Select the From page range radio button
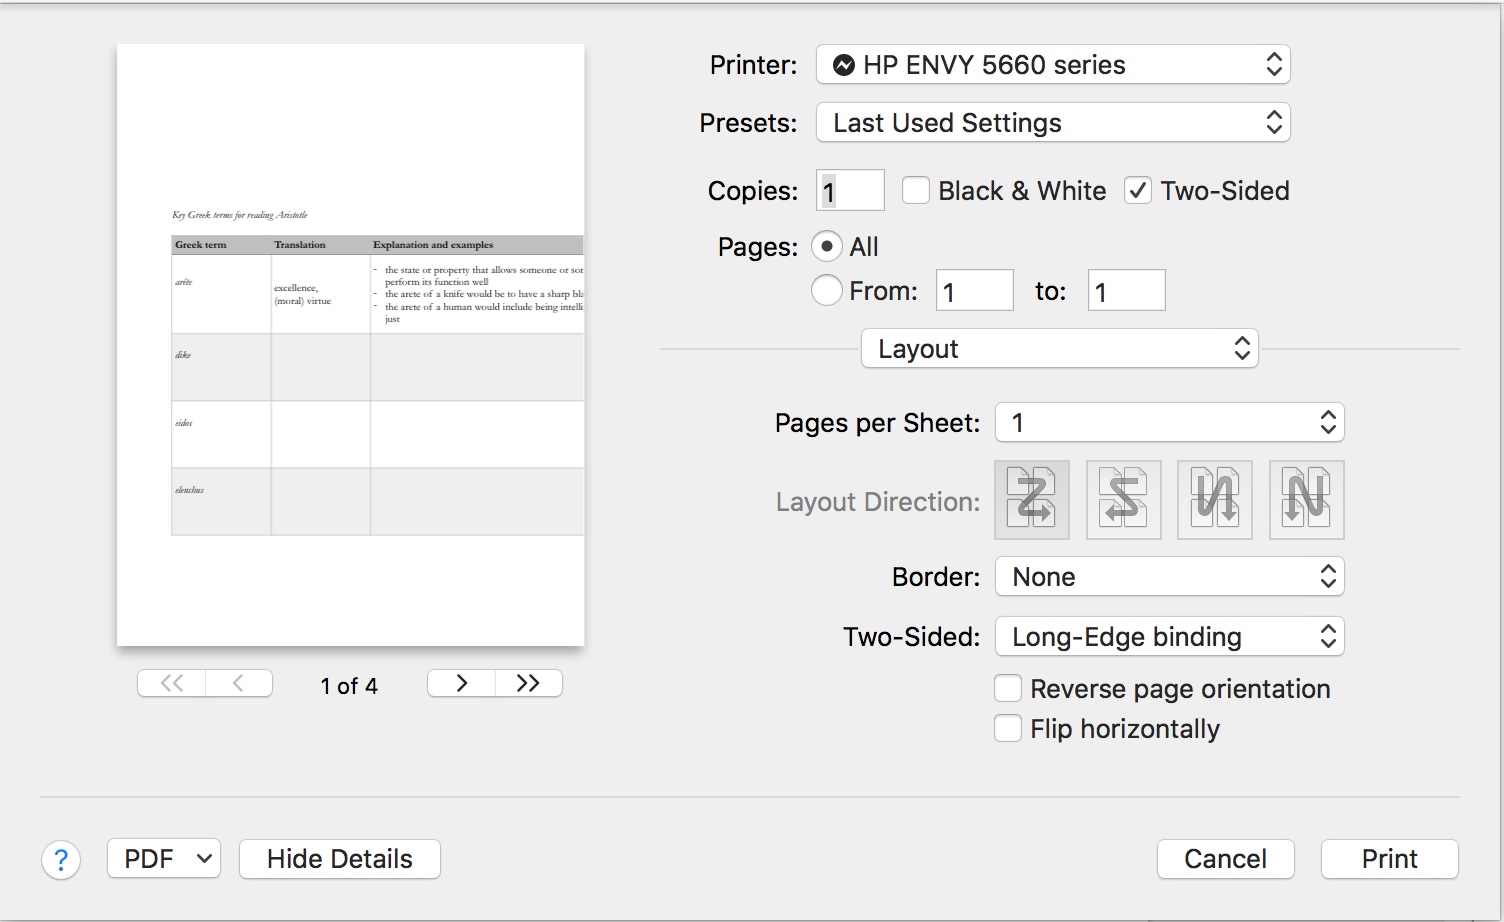The width and height of the screenshot is (1504, 922). [x=826, y=291]
